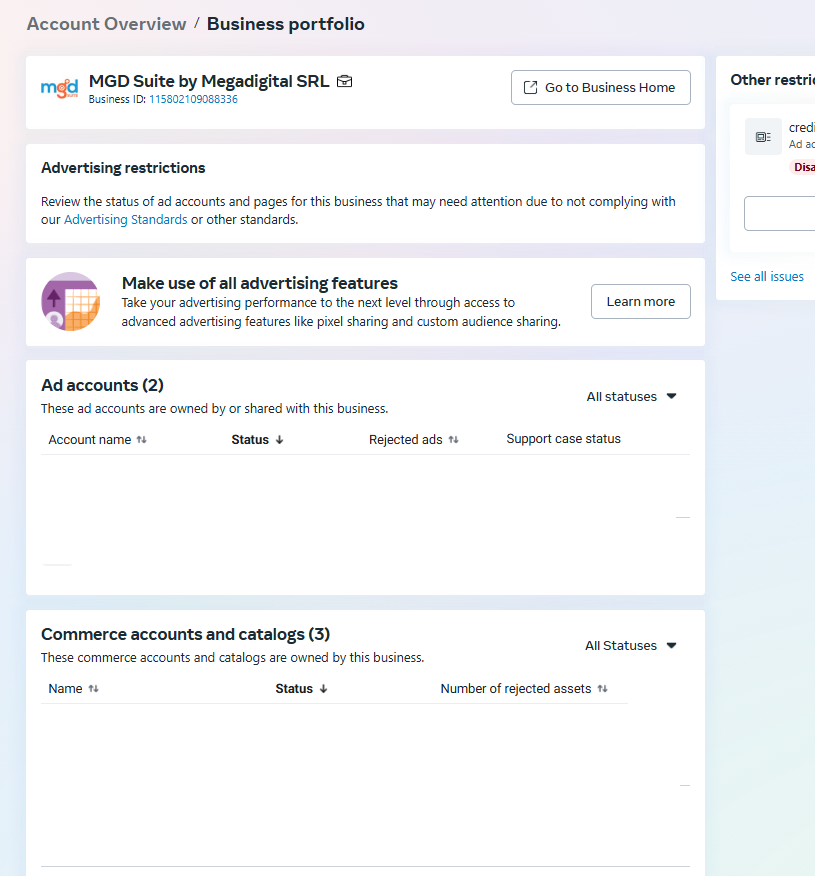Click the Learn more button
The image size is (815, 876).
pyautogui.click(x=640, y=301)
